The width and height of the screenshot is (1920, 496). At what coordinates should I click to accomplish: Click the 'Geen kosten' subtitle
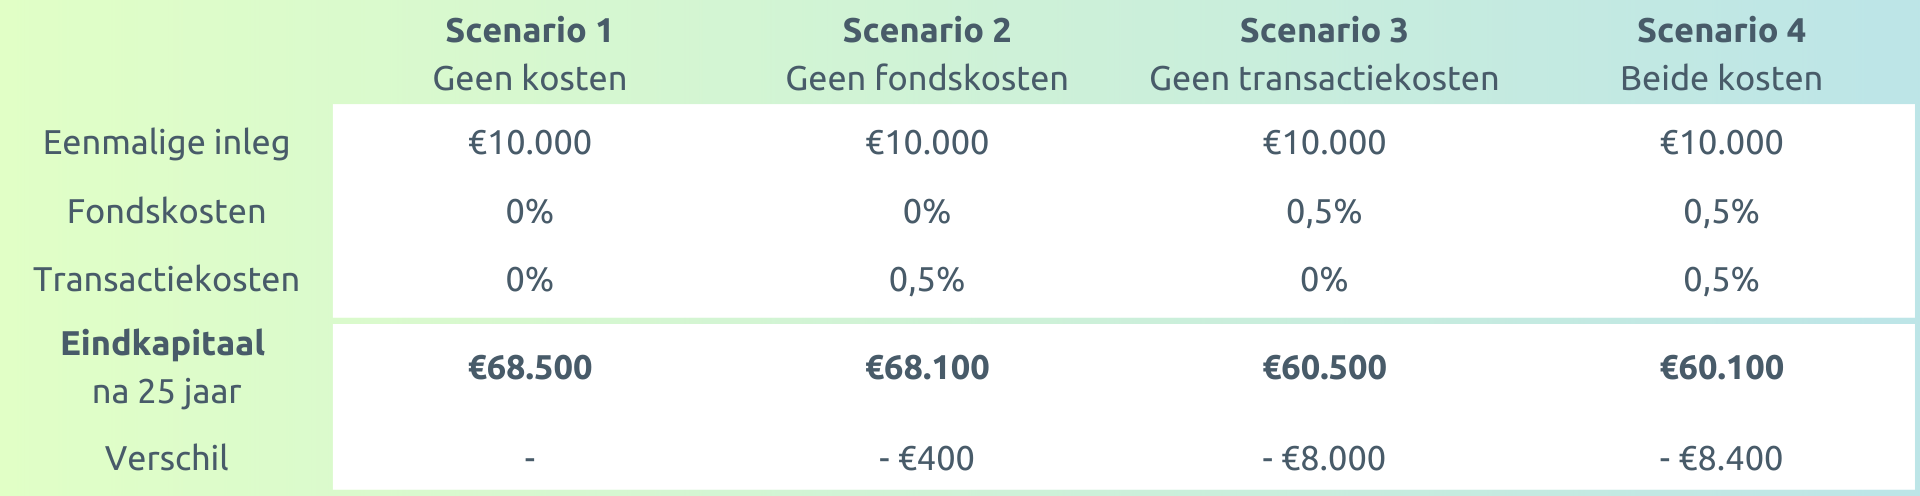click(529, 79)
